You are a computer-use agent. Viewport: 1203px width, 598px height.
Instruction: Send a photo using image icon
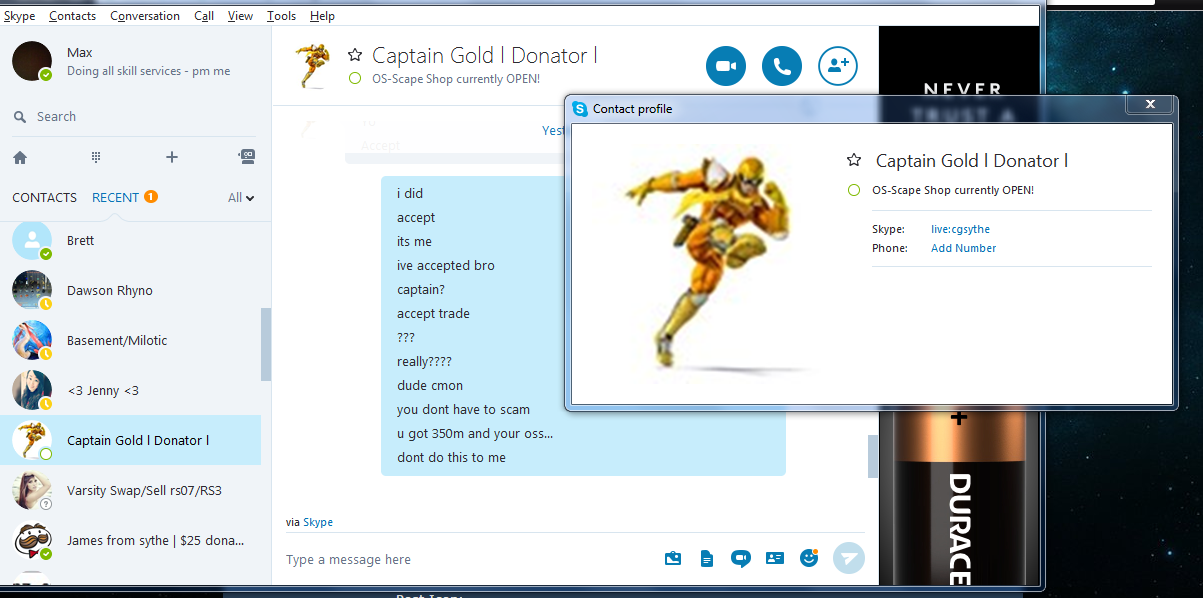pyautogui.click(x=673, y=559)
